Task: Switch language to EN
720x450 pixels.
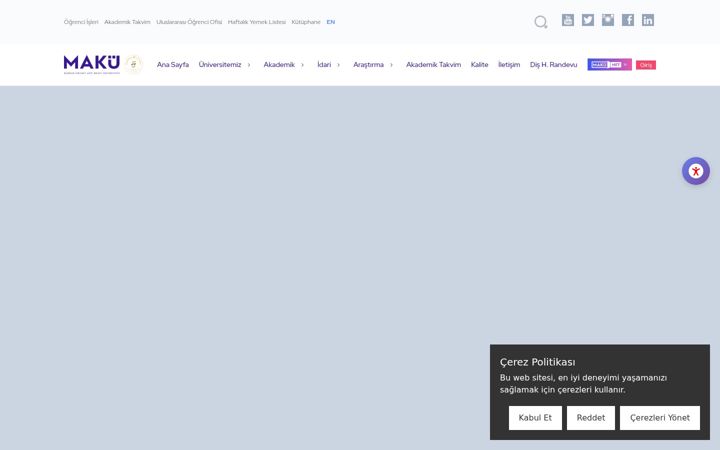Action: [x=331, y=22]
